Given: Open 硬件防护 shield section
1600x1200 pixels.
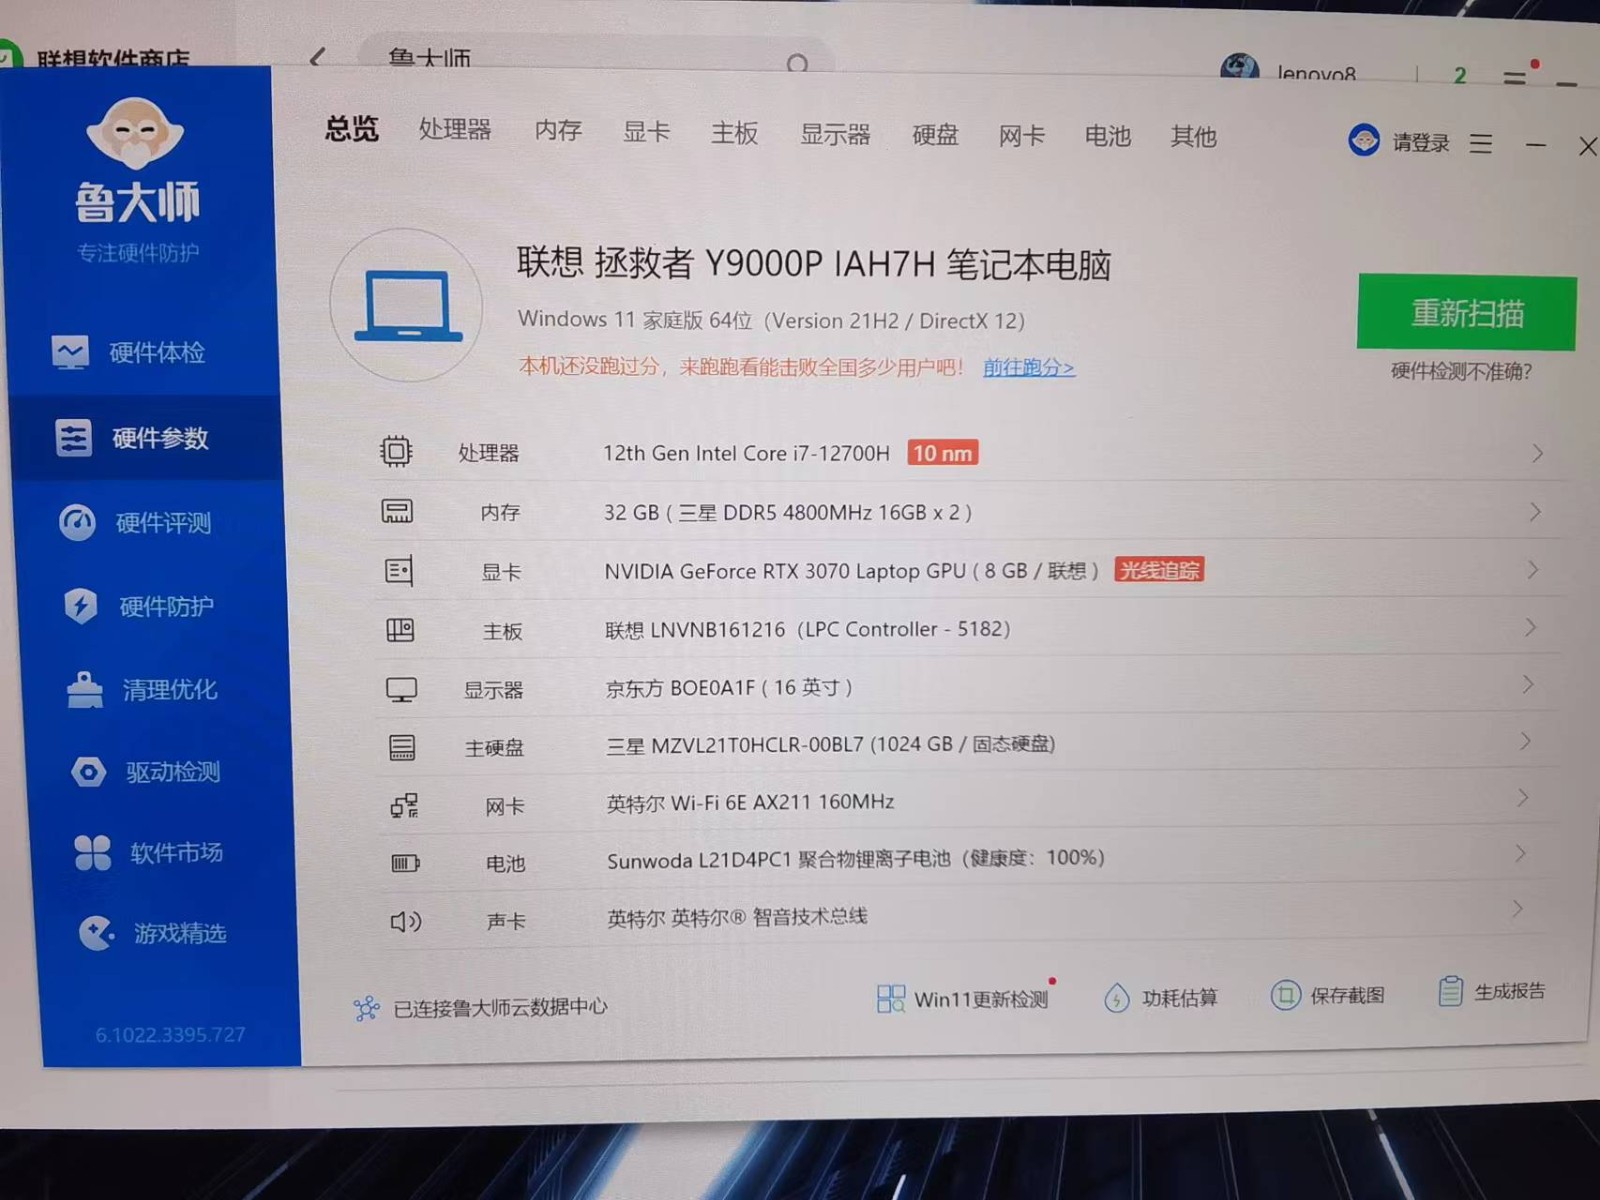Looking at the screenshot, I should (x=139, y=606).
